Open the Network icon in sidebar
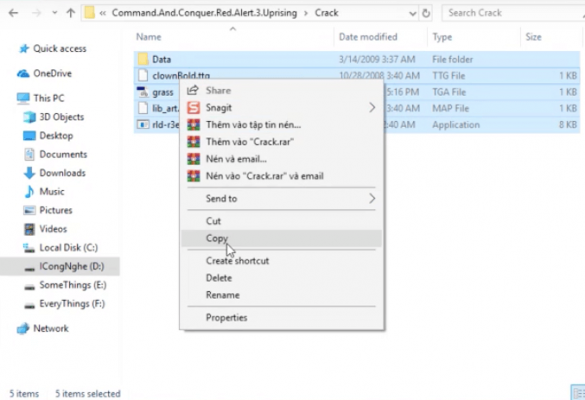Screen dimensions: 585x400 point(23,328)
